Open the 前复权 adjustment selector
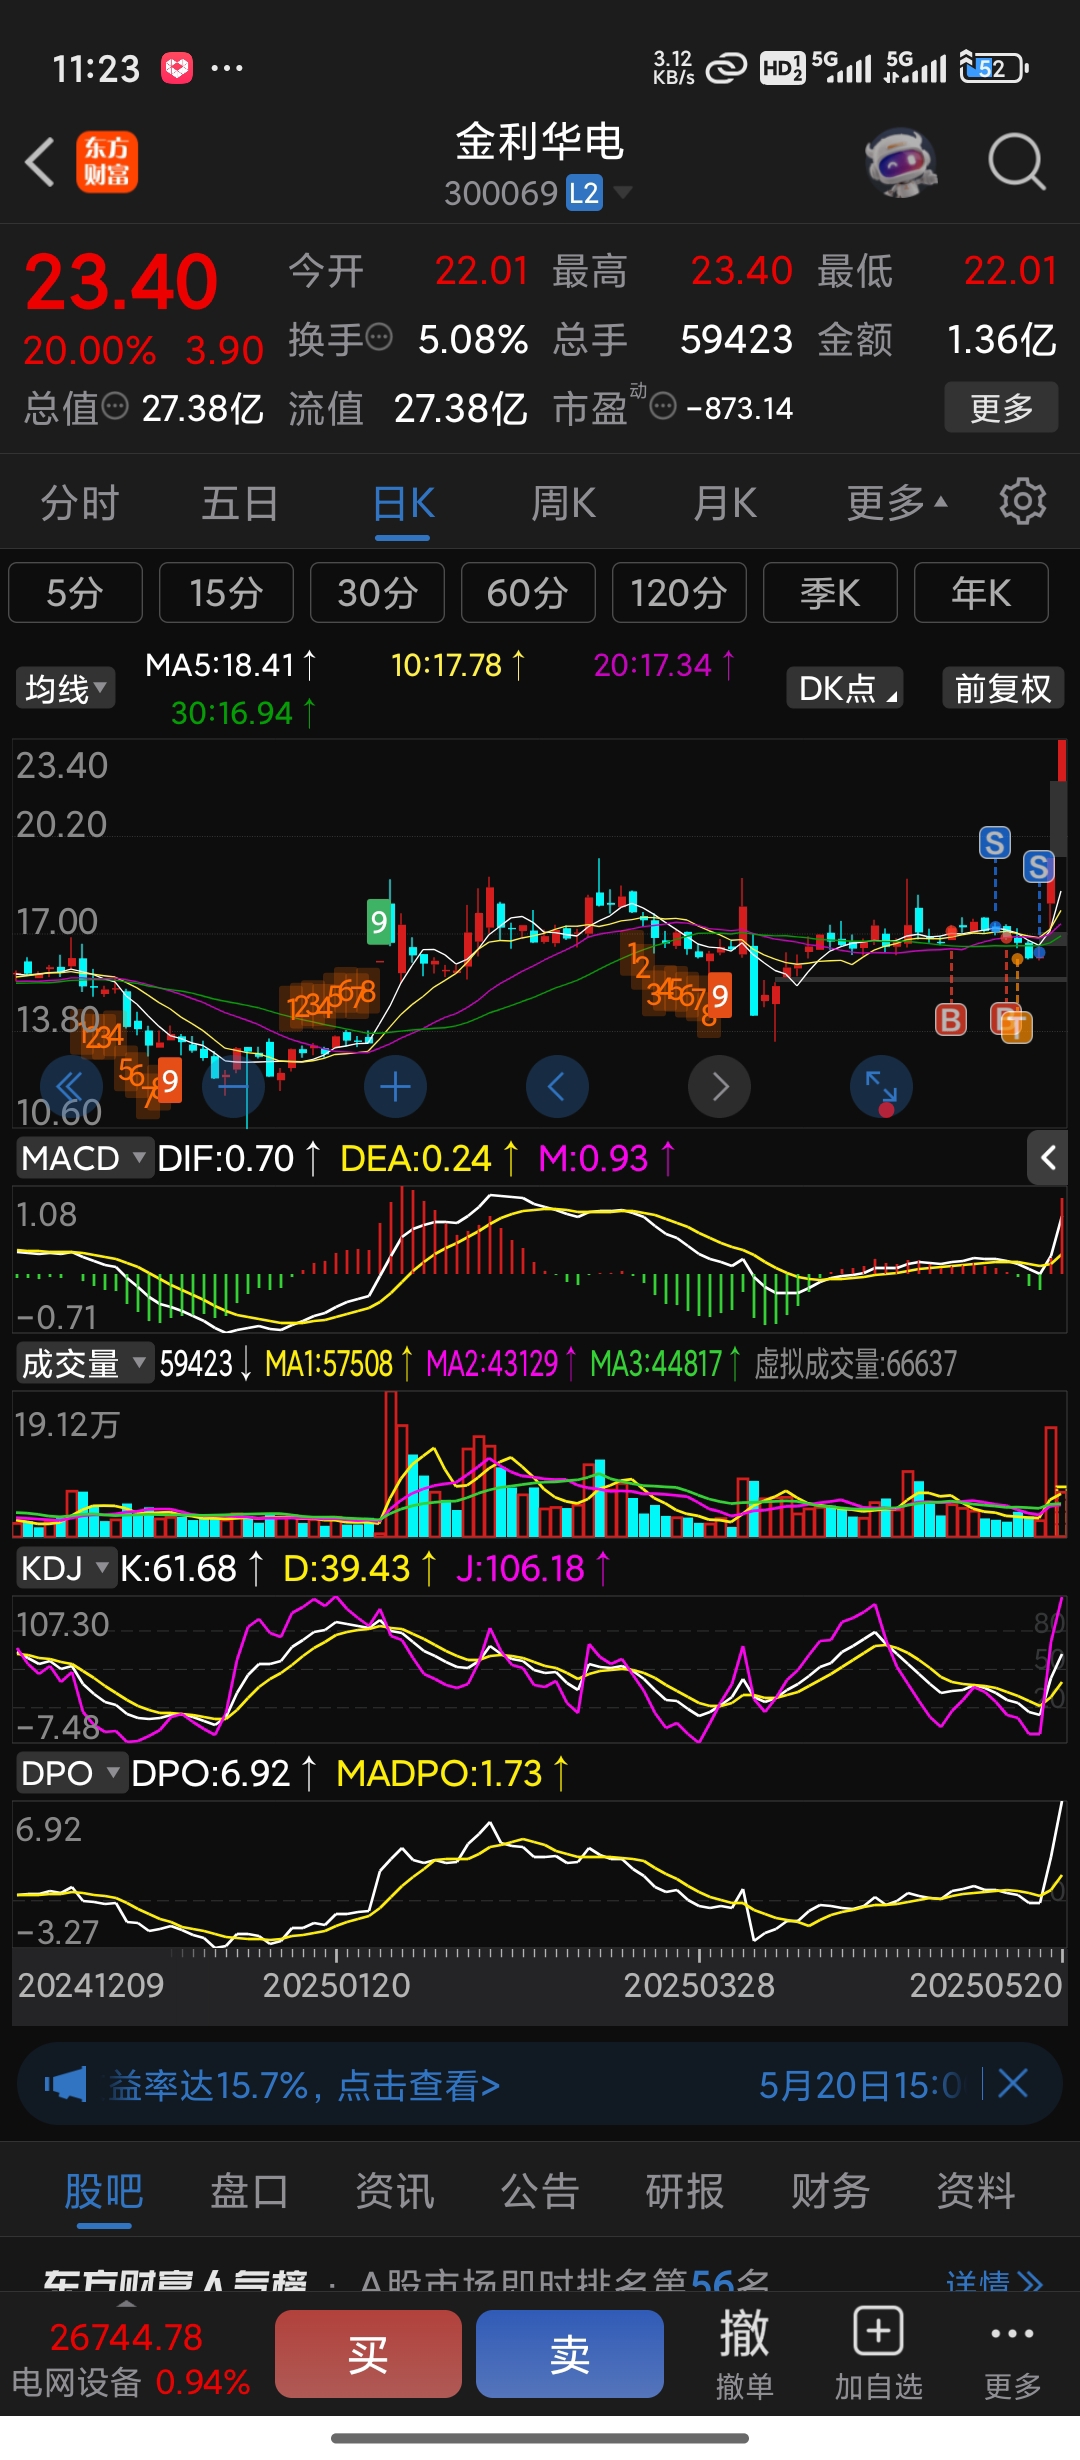Viewport: 1080px width, 2460px height. pos(1002,688)
